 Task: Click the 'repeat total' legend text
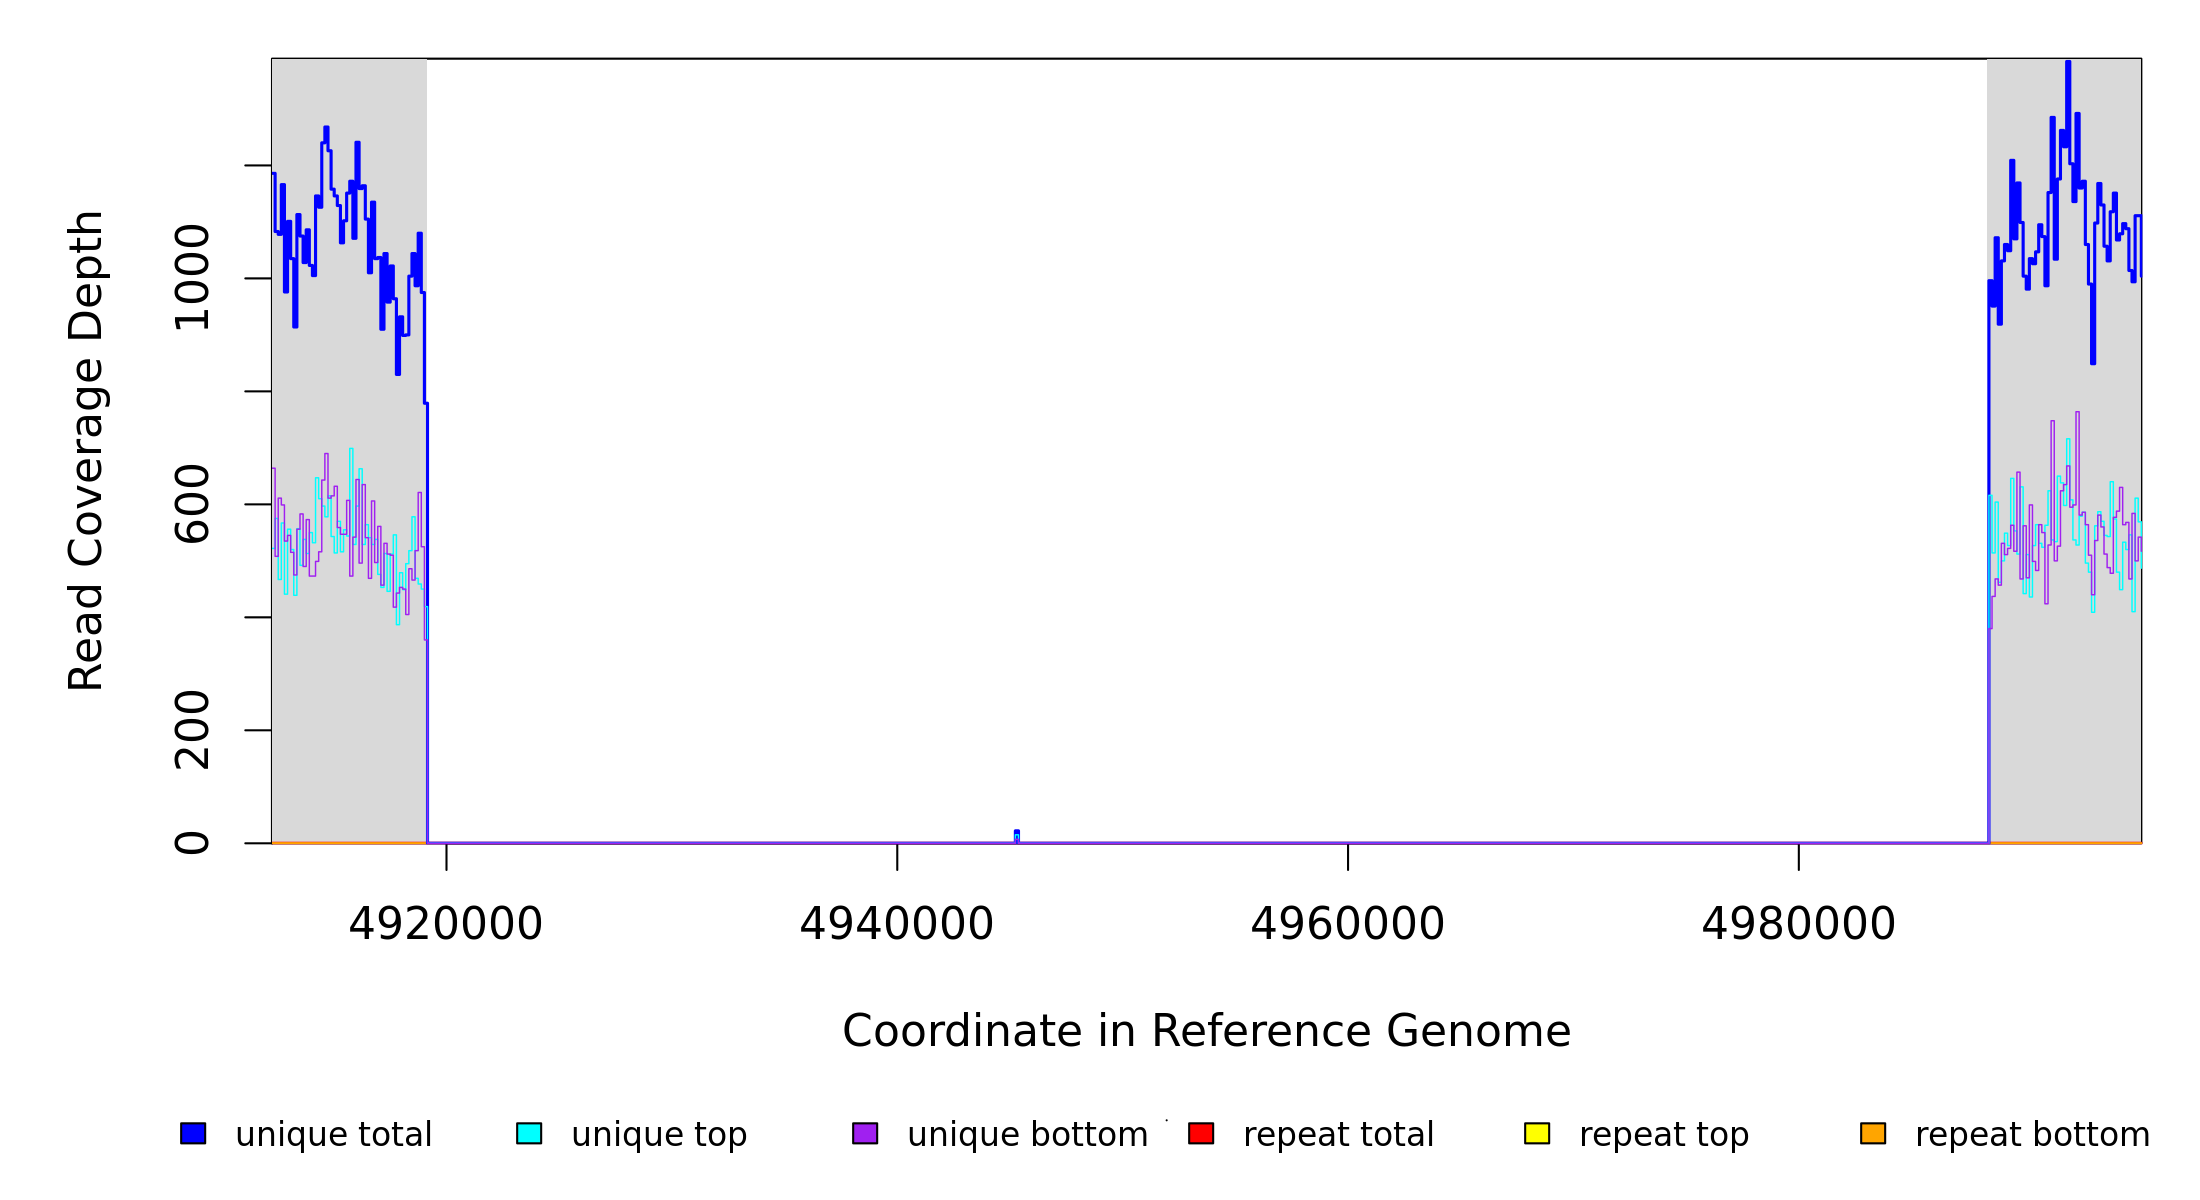click(x=1338, y=1135)
